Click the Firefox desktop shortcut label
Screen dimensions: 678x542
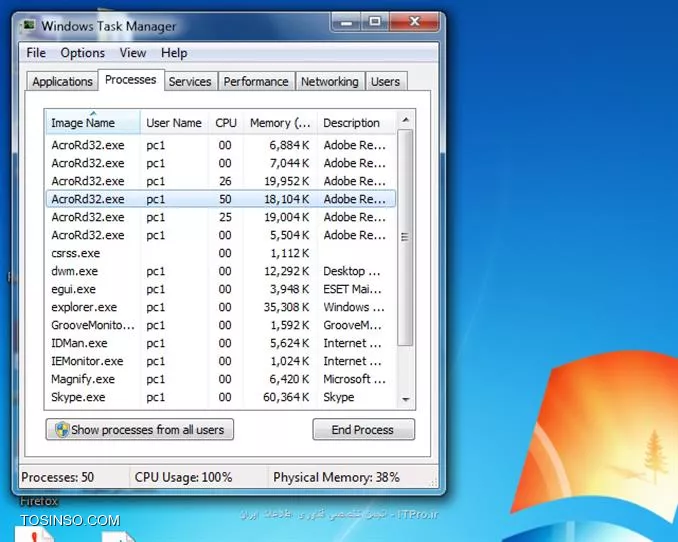point(39,501)
